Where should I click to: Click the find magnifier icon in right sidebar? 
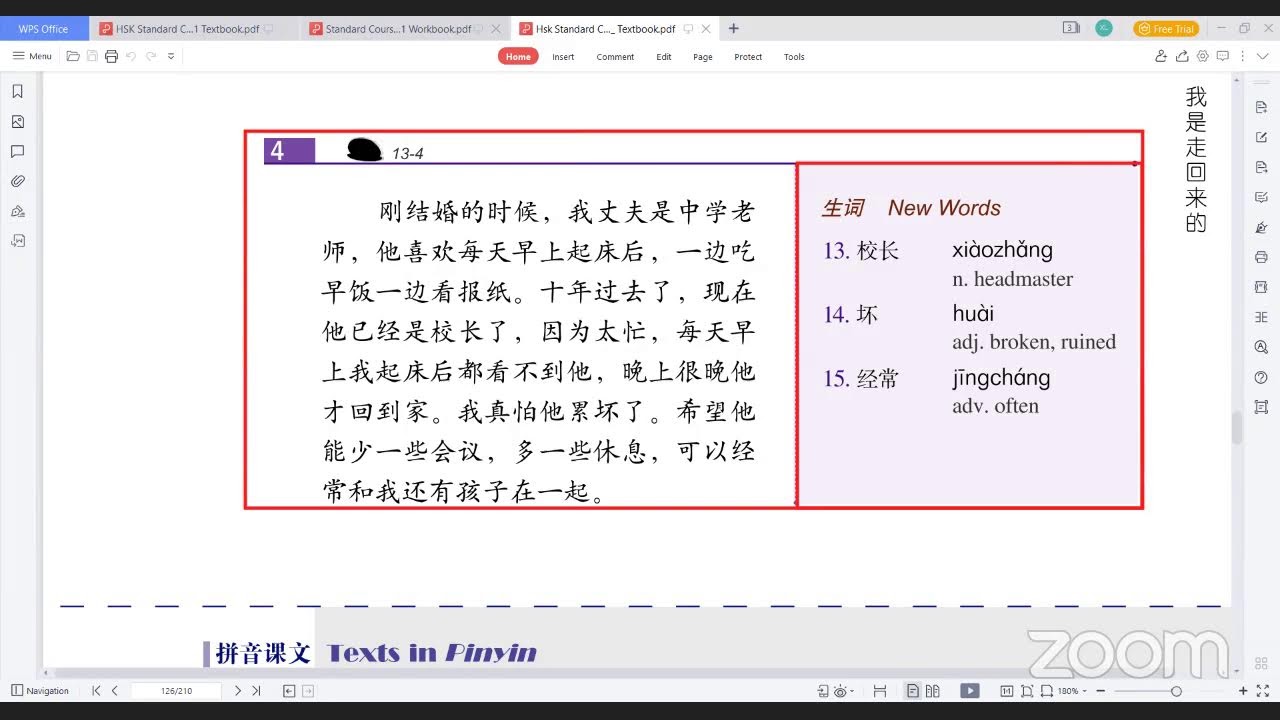pos(1261,347)
